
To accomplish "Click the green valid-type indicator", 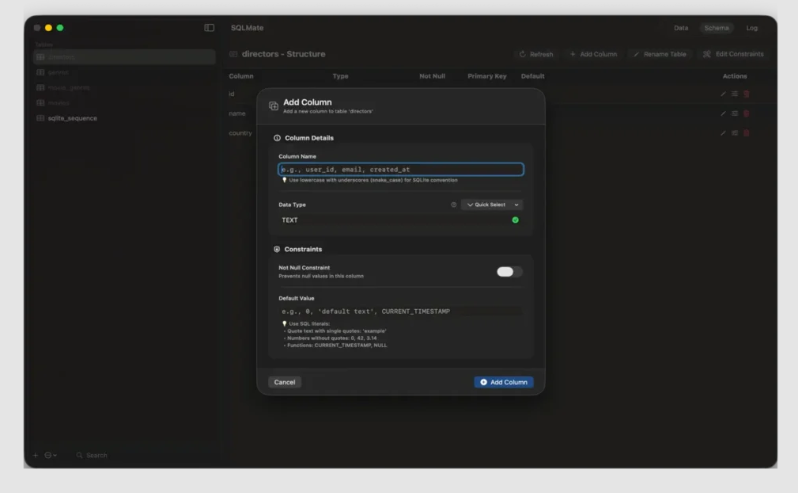I will (515, 220).
